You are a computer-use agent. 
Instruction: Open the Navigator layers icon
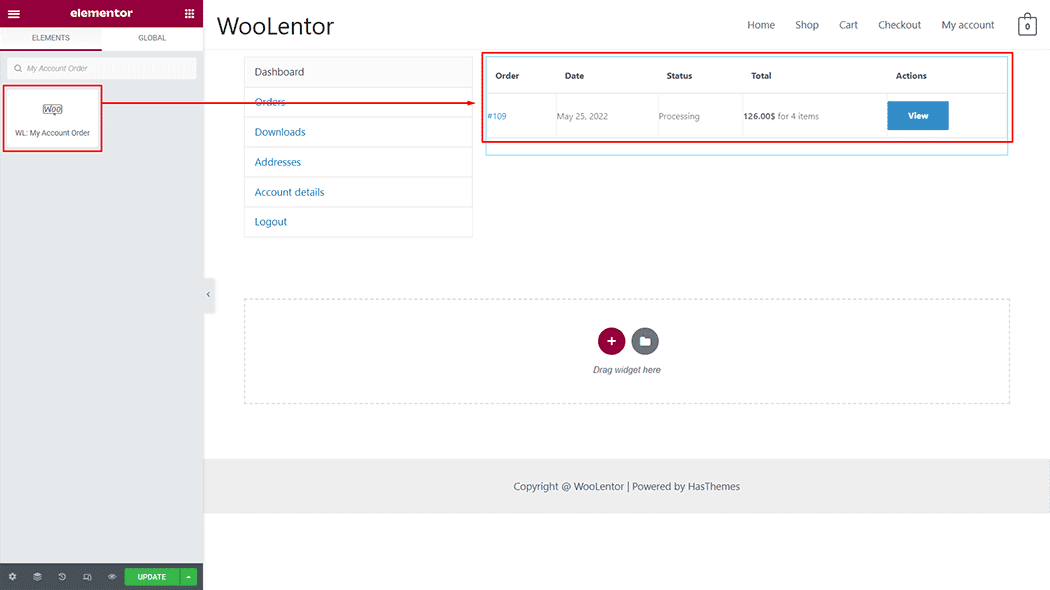[x=37, y=576]
